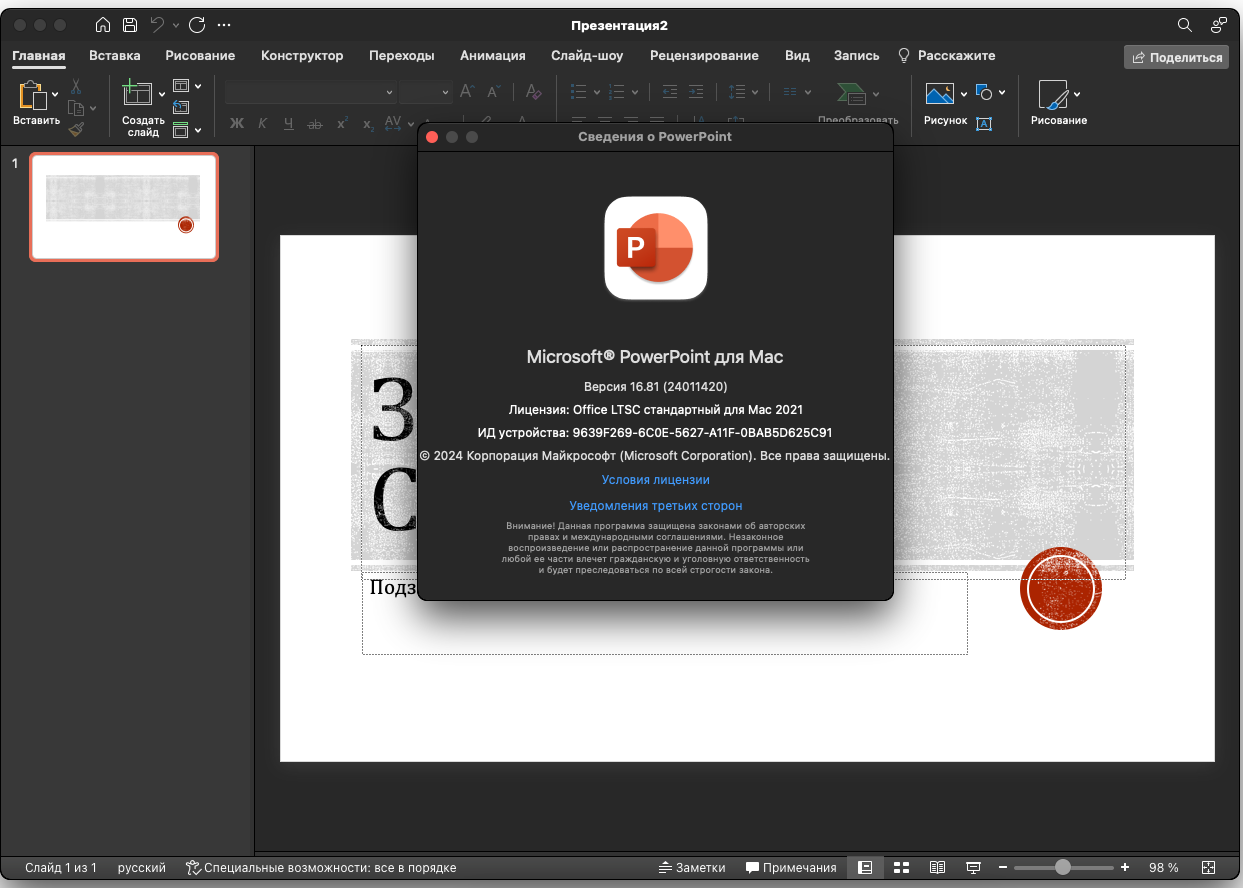This screenshot has height=888, width=1243.
Task: Expand the shapes dropdown arrow
Action: [x=1002, y=92]
